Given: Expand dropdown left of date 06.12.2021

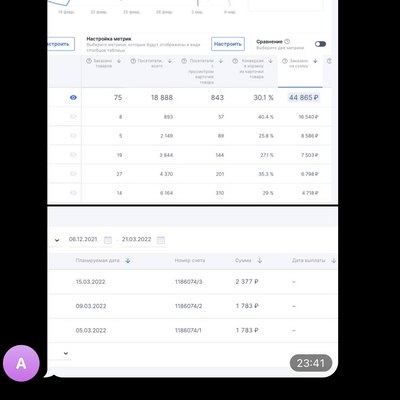Looking at the screenshot, I should tap(57, 240).
